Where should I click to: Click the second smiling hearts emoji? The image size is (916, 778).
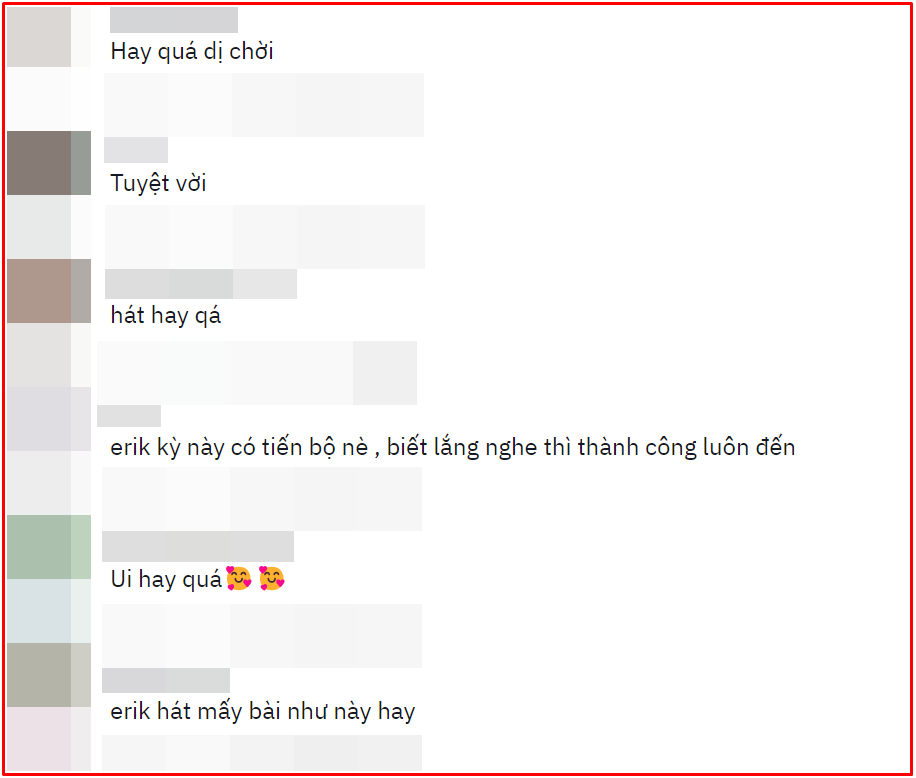[x=272, y=579]
